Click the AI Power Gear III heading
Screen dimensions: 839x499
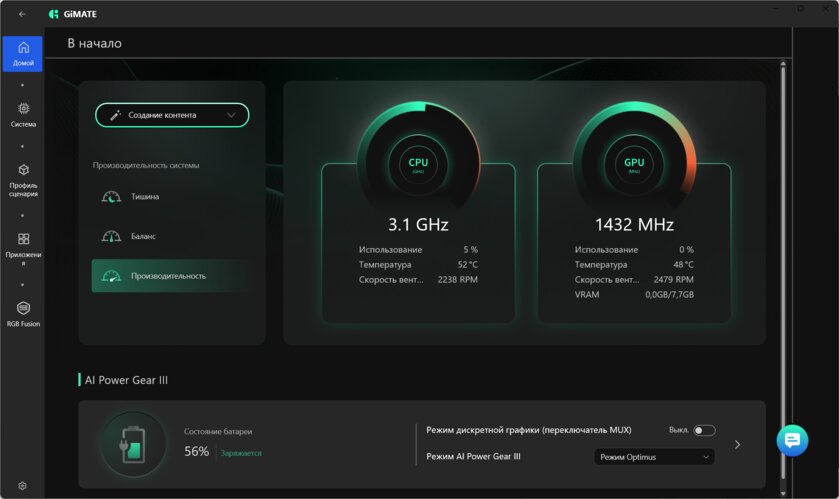coord(126,380)
